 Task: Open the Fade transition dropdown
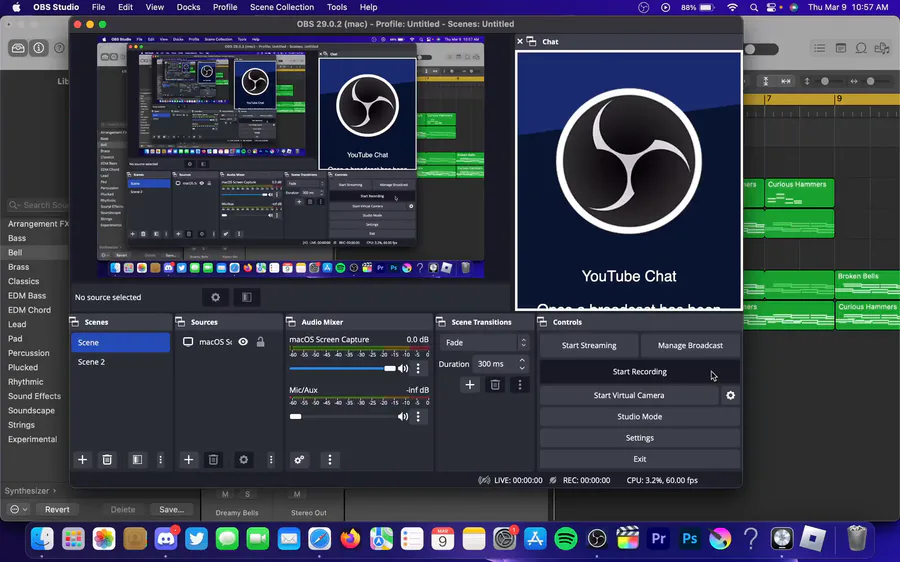point(484,343)
